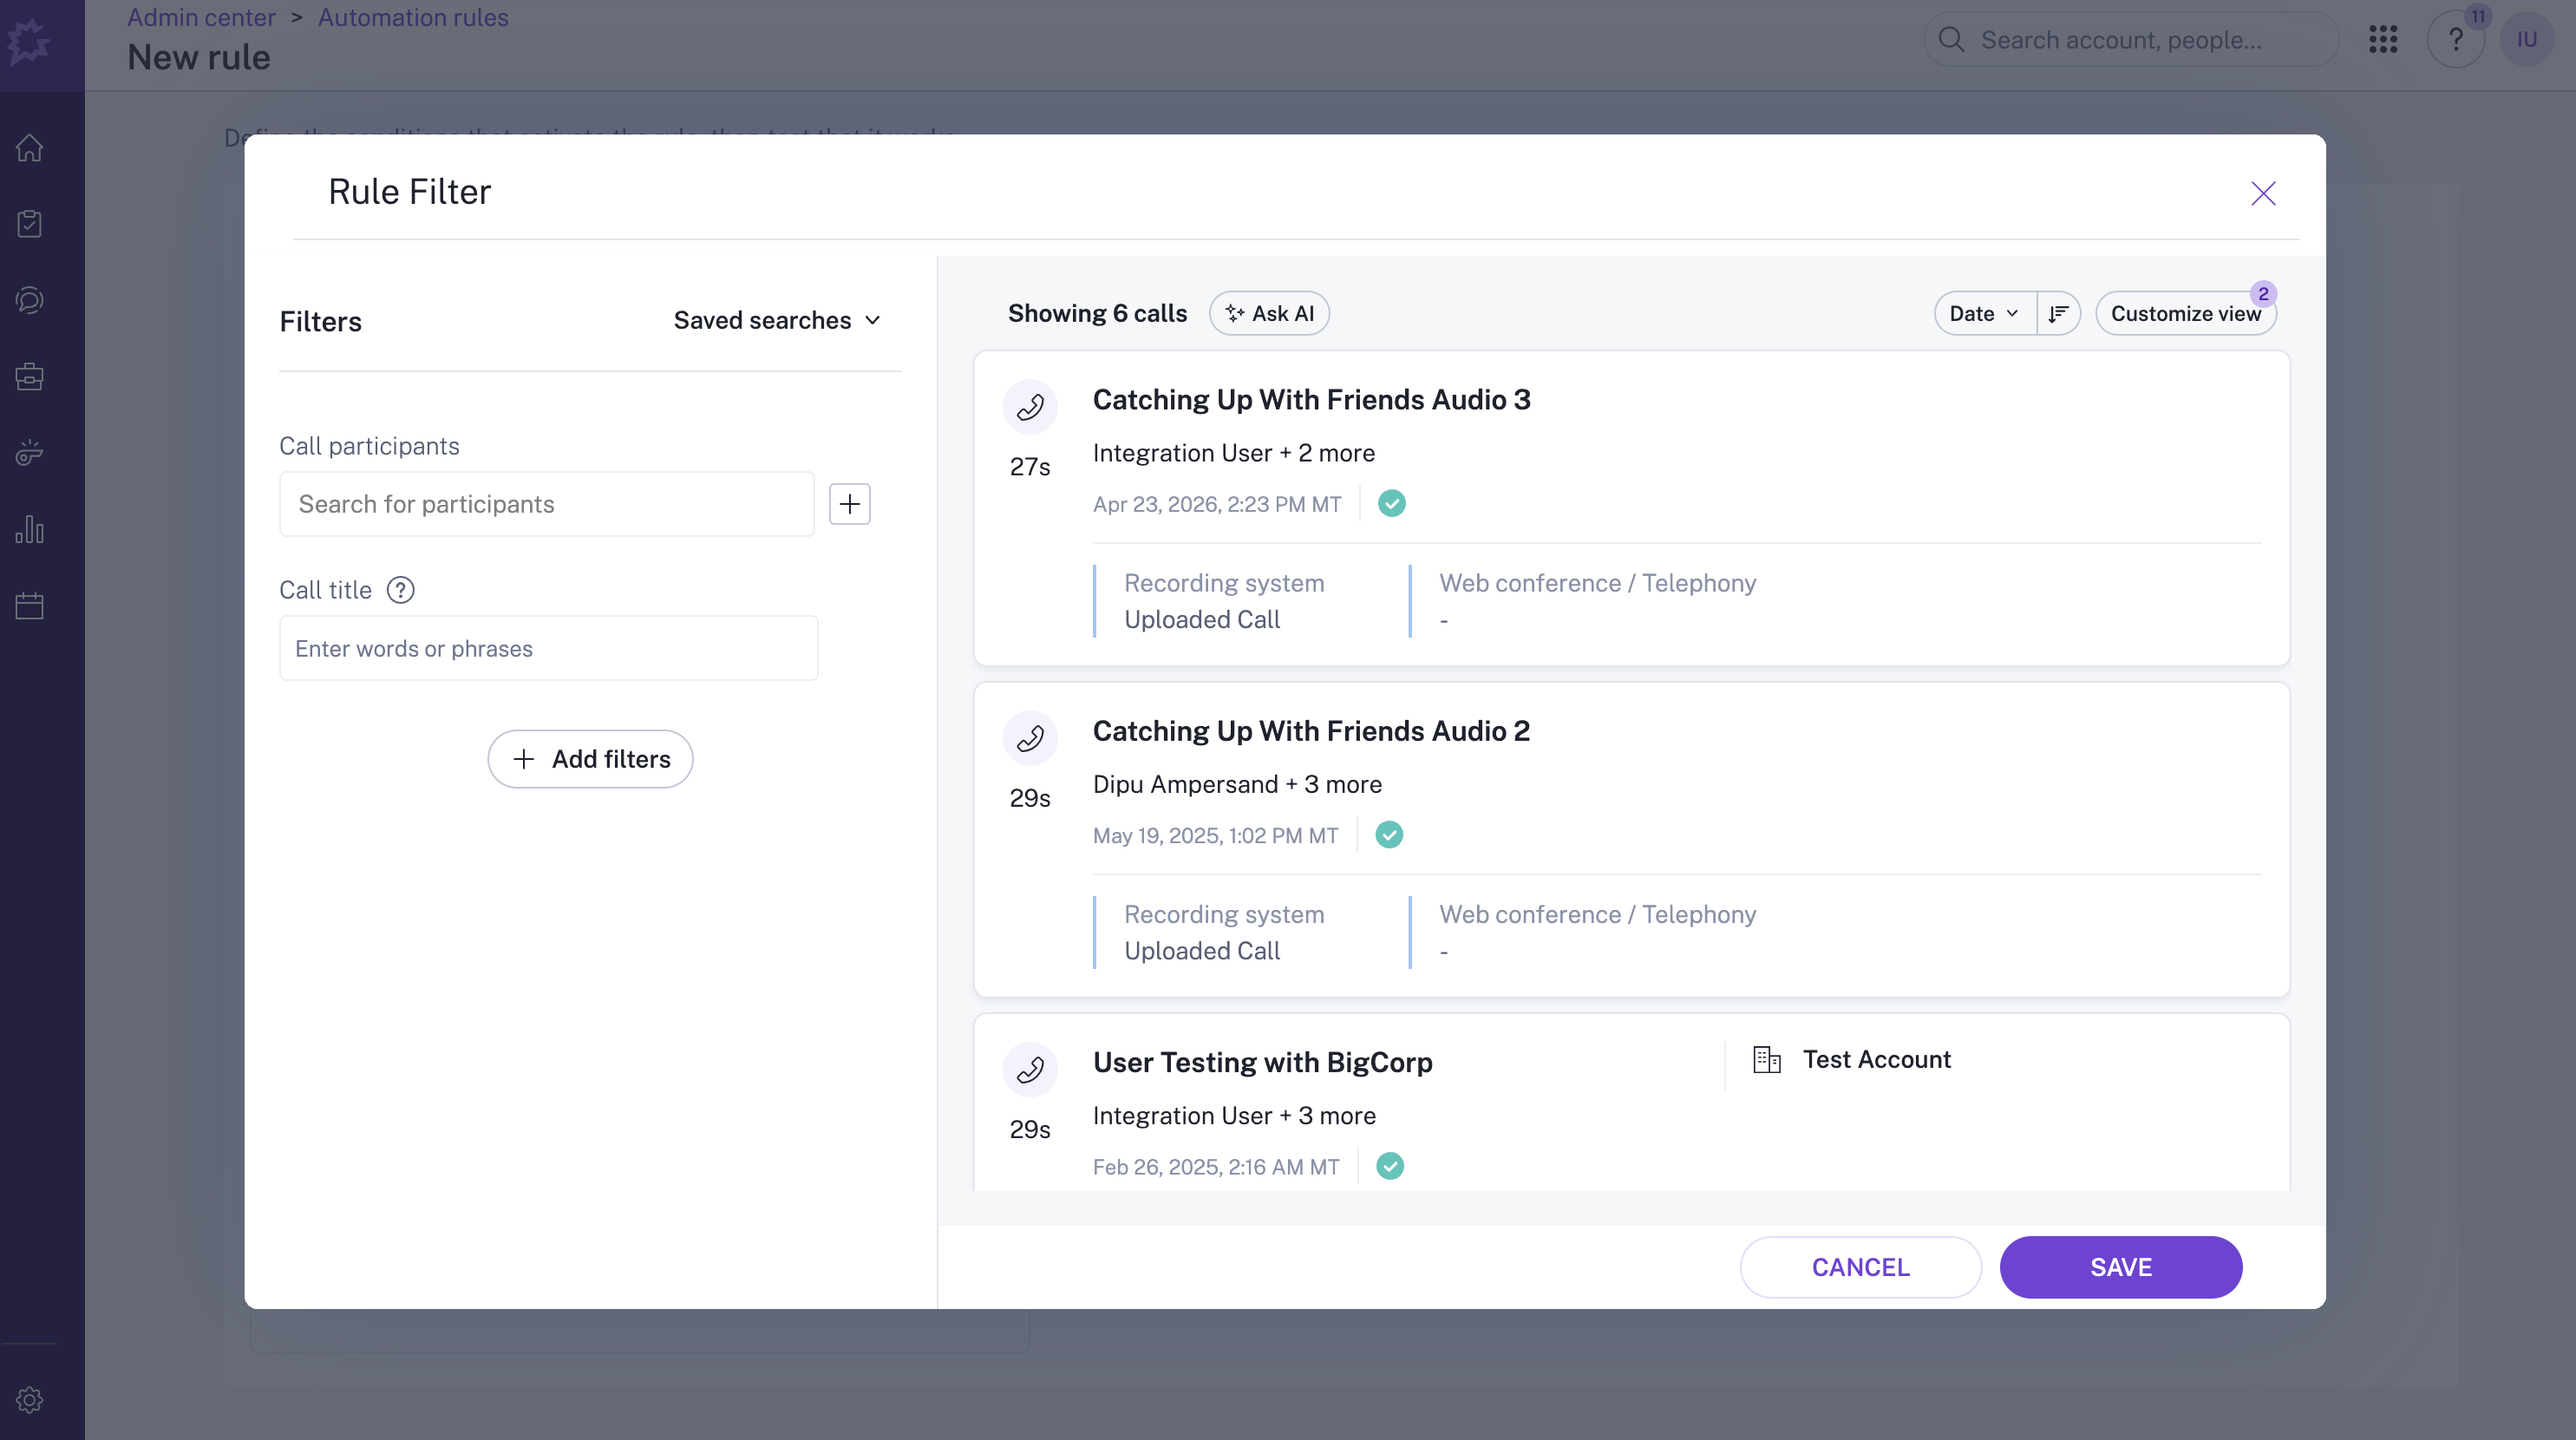Click the 'Showing 6 calls' count text
This screenshot has height=1440, width=2576.
tap(1097, 313)
